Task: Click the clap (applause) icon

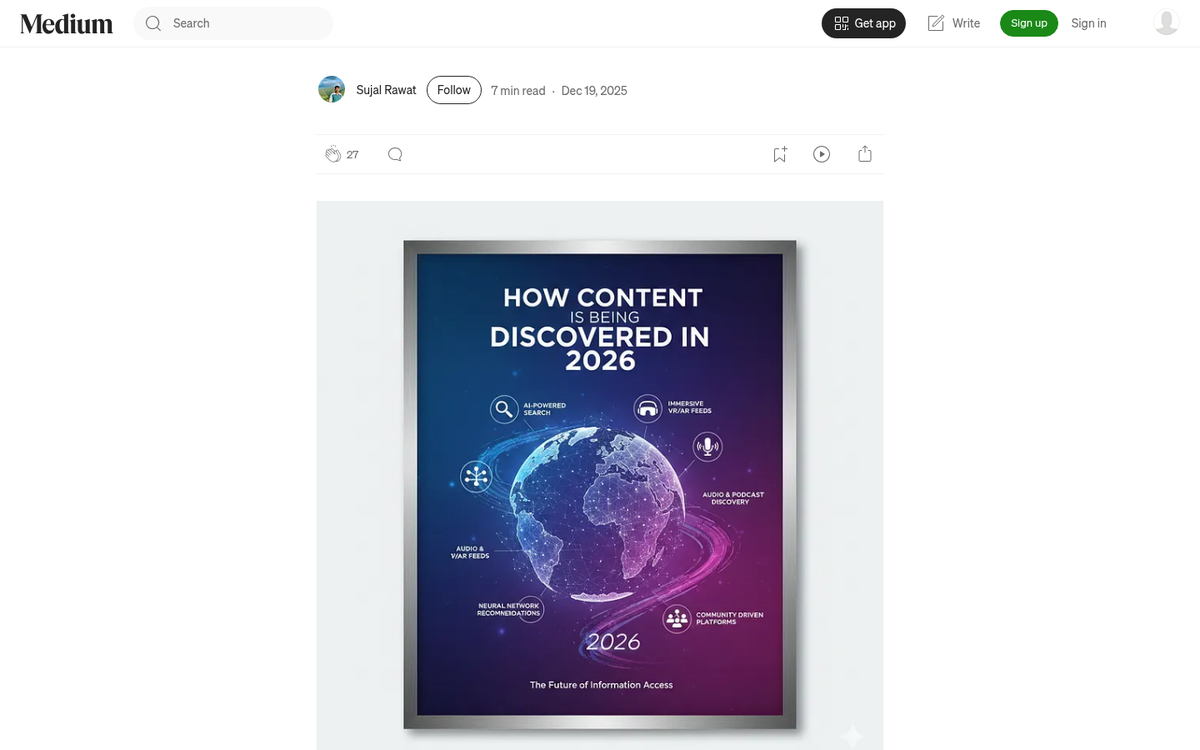Action: (x=333, y=154)
